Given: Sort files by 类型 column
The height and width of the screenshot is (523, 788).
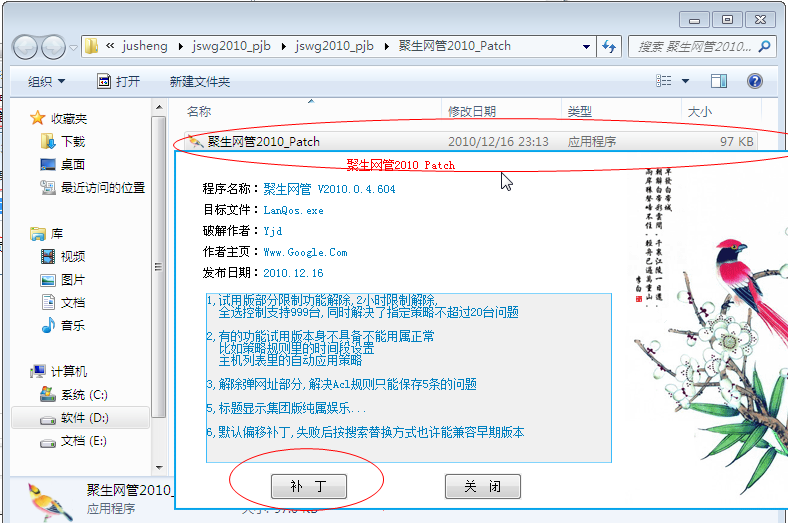Looking at the screenshot, I should coord(579,112).
